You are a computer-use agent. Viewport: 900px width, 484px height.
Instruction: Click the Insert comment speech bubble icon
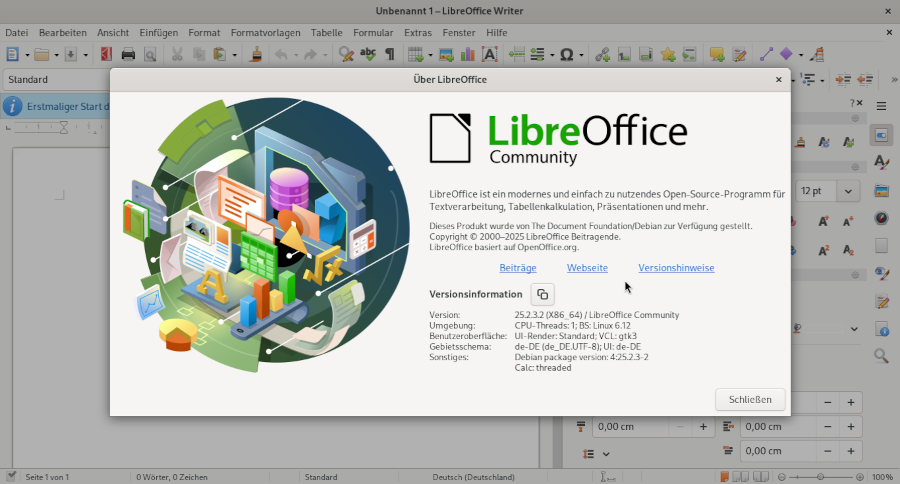point(716,55)
